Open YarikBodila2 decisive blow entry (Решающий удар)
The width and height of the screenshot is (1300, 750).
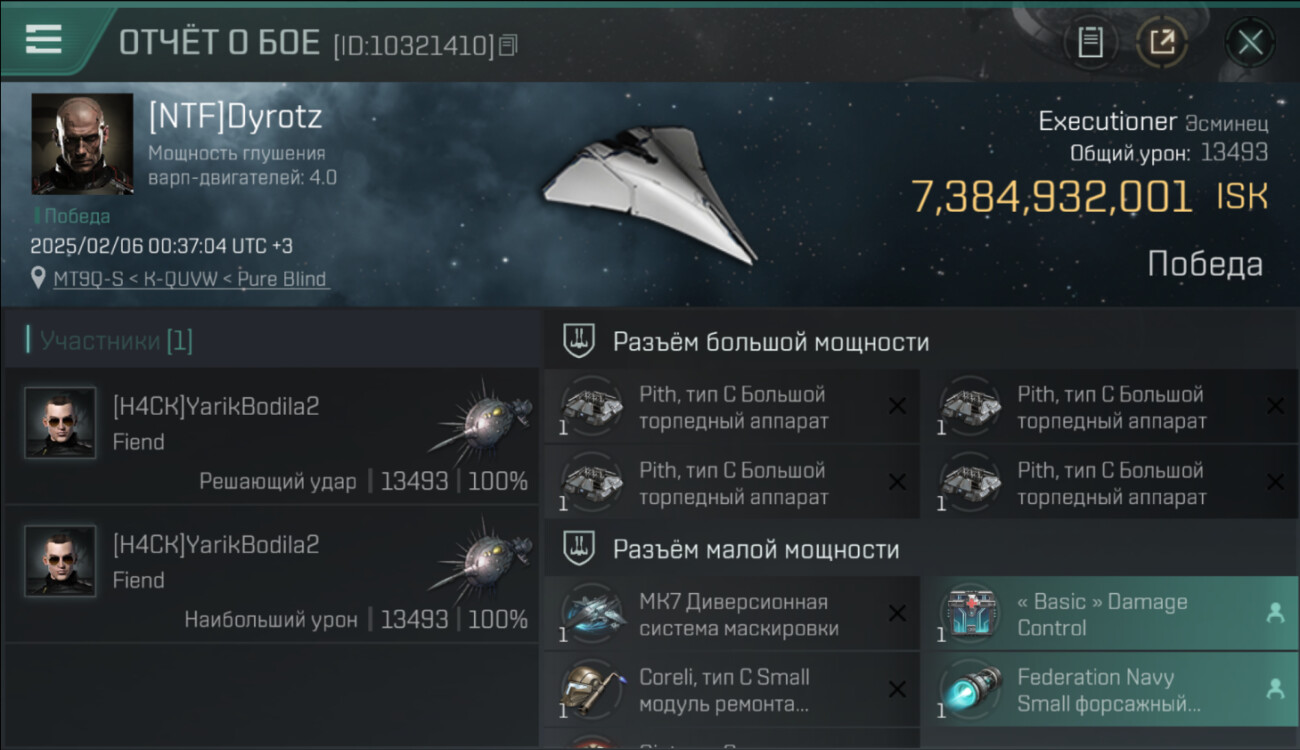pyautogui.click(x=272, y=436)
